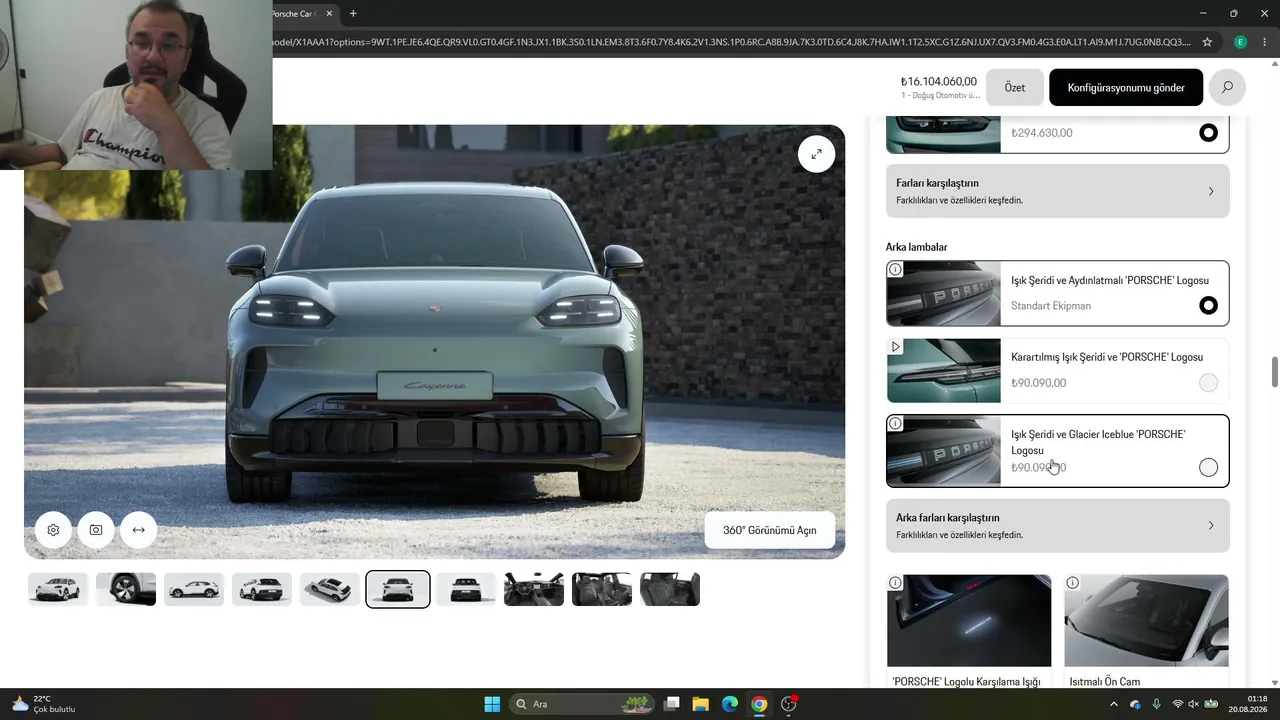Image resolution: width=1280 pixels, height=720 pixels.
Task: Click the ₺90.090,00 price under Karartılmış option
Action: 1038,383
